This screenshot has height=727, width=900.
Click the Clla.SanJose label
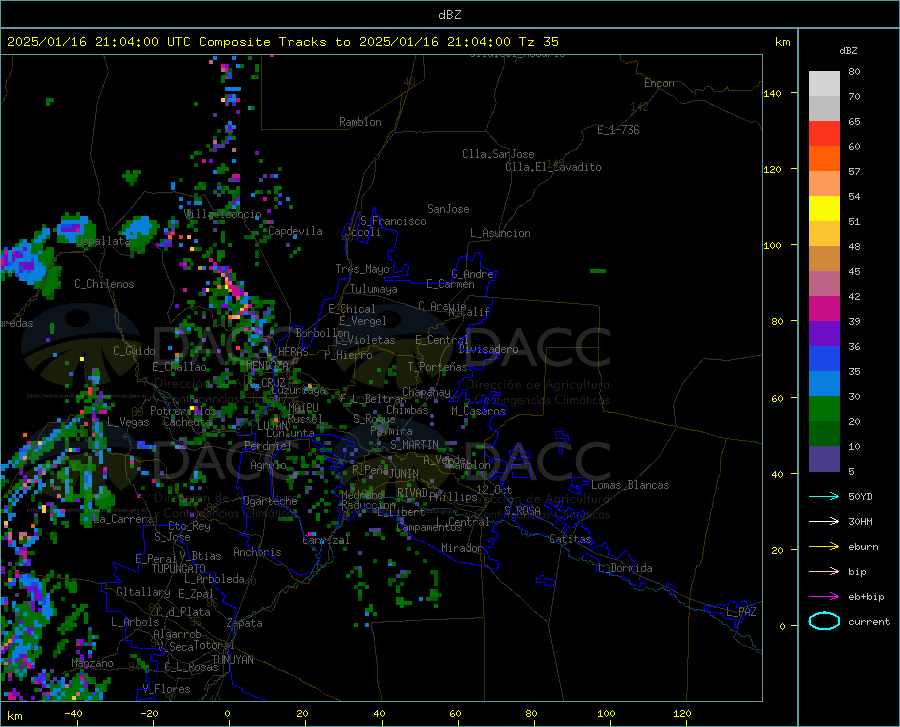click(x=498, y=154)
